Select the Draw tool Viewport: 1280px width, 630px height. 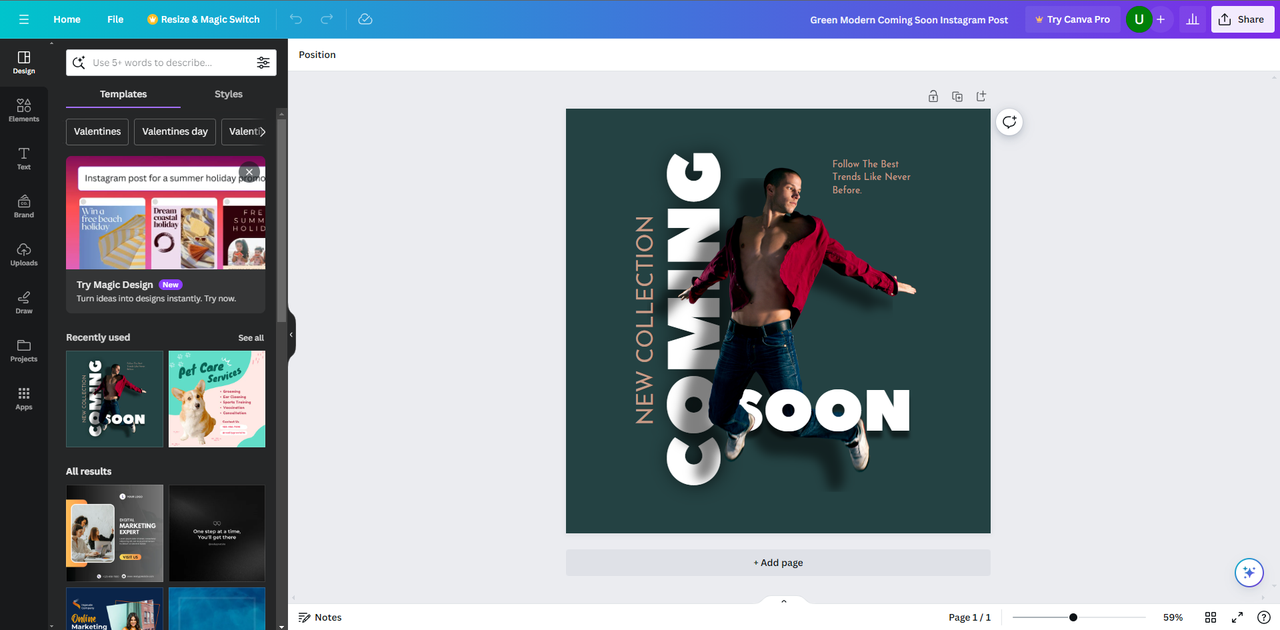24,302
